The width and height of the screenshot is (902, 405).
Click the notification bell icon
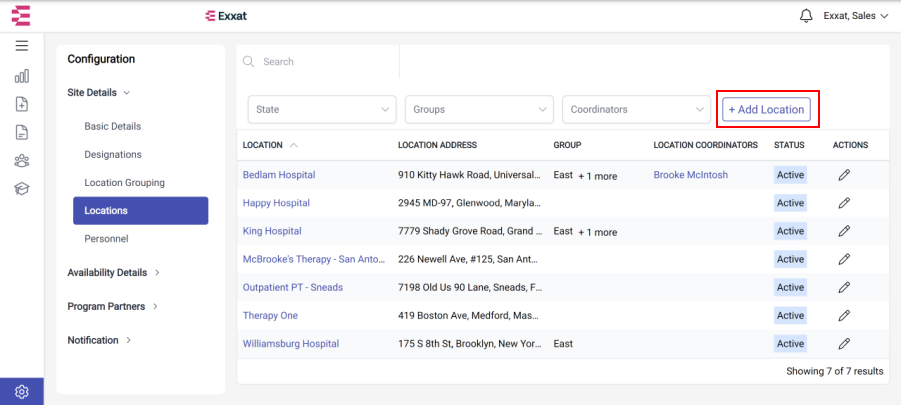pos(806,16)
